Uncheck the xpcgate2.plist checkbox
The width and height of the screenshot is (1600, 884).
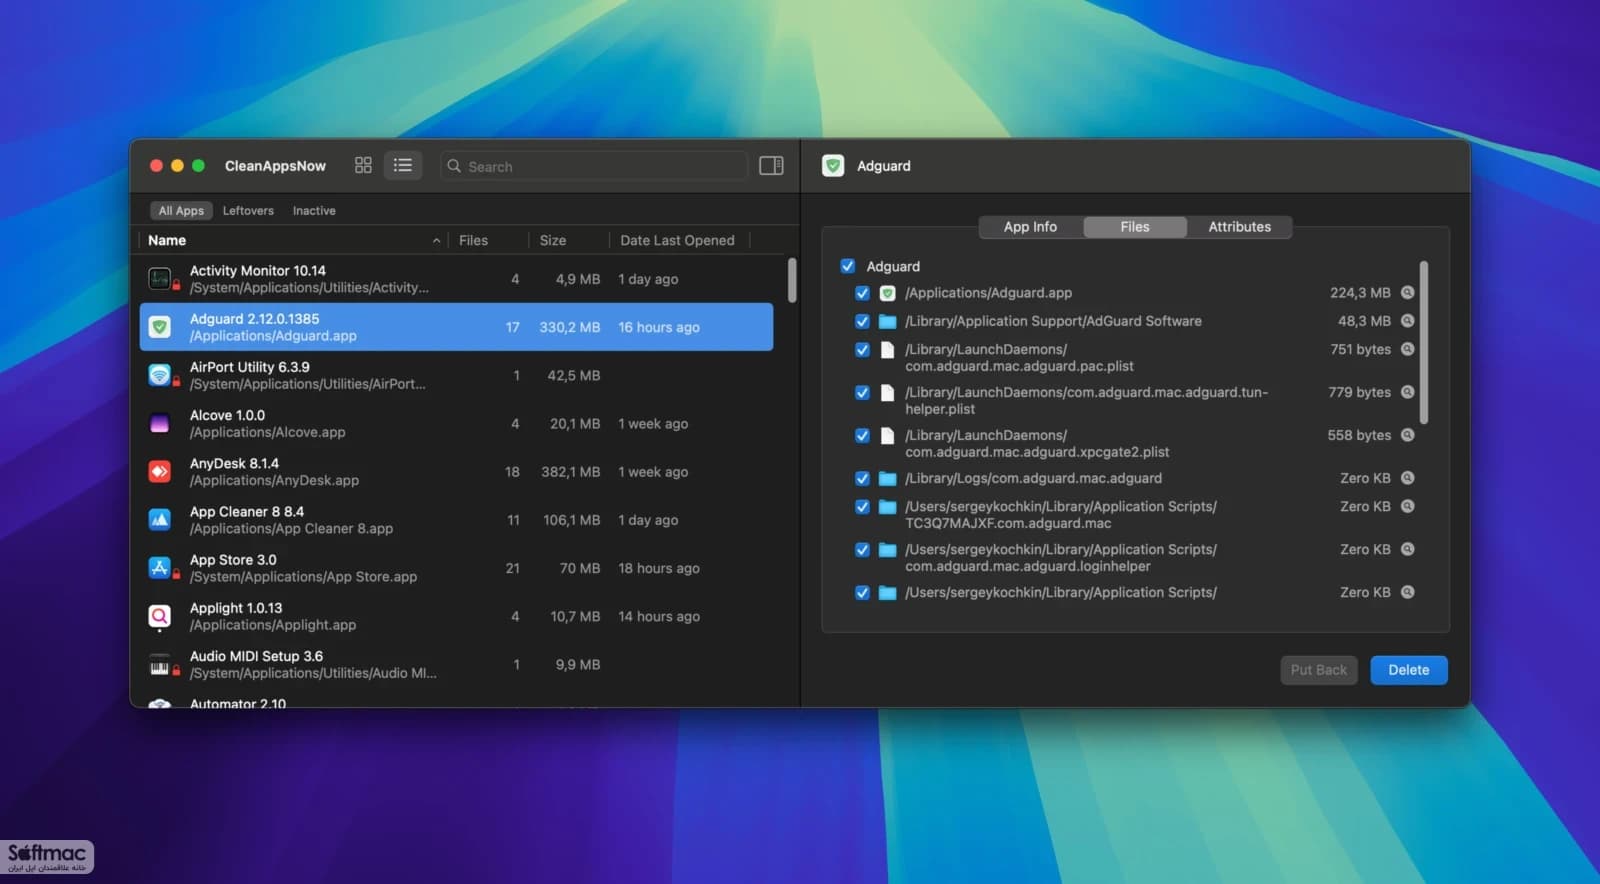click(x=862, y=436)
